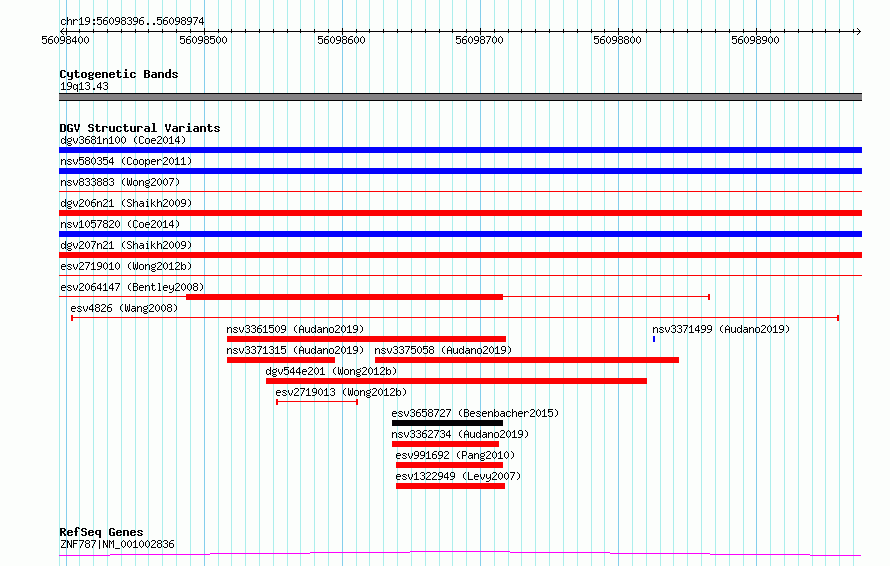Click the red bar under nsv3362734
This screenshot has width=890, height=566.
click(x=446, y=444)
